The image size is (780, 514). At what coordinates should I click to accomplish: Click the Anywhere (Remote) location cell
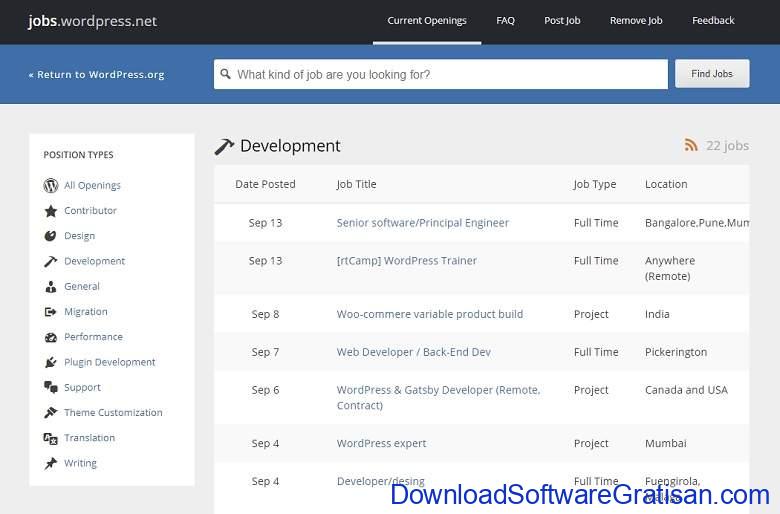coord(670,268)
